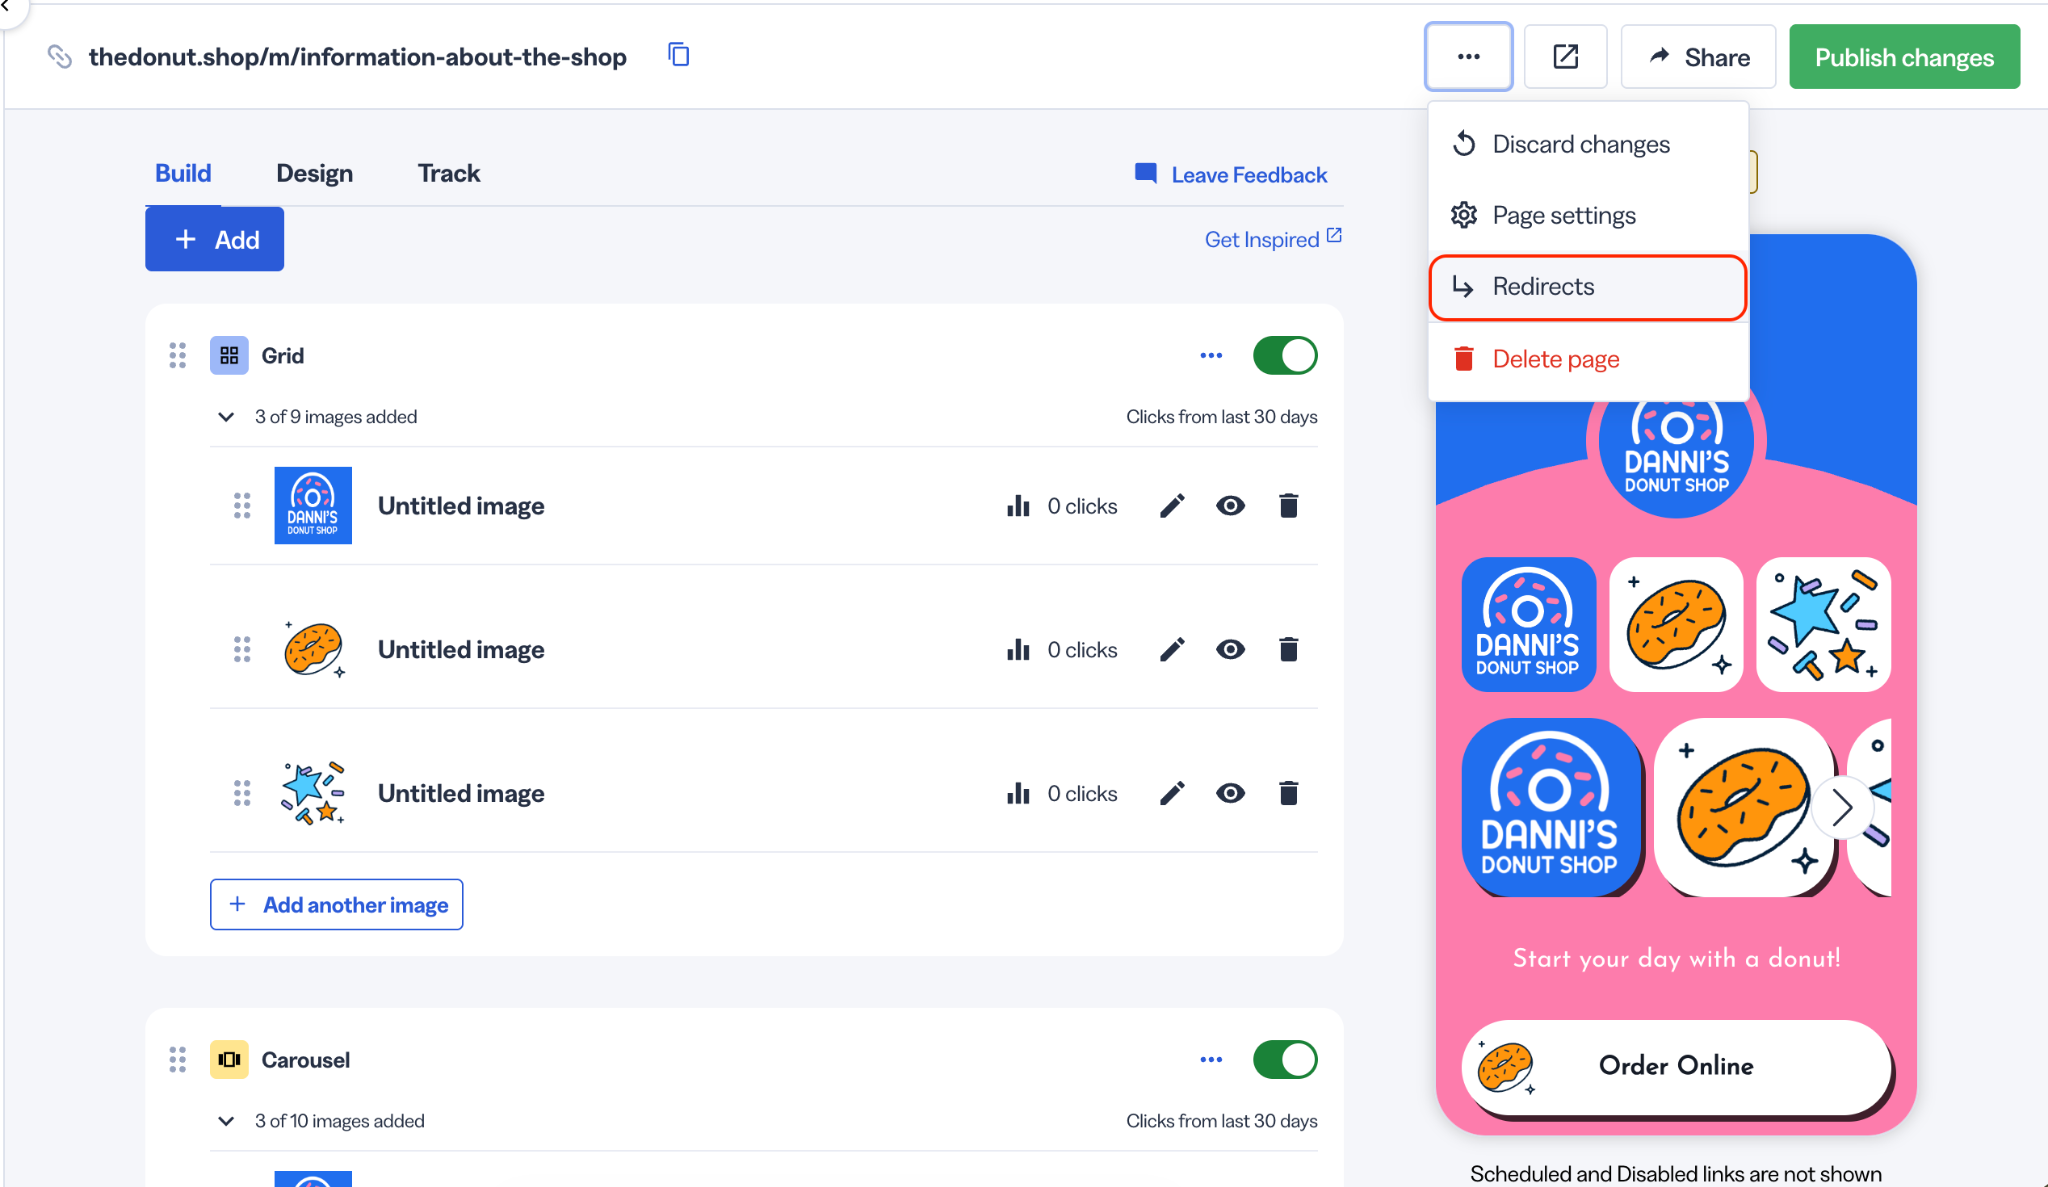
Task: Switch to the Design tab
Action: (x=315, y=174)
